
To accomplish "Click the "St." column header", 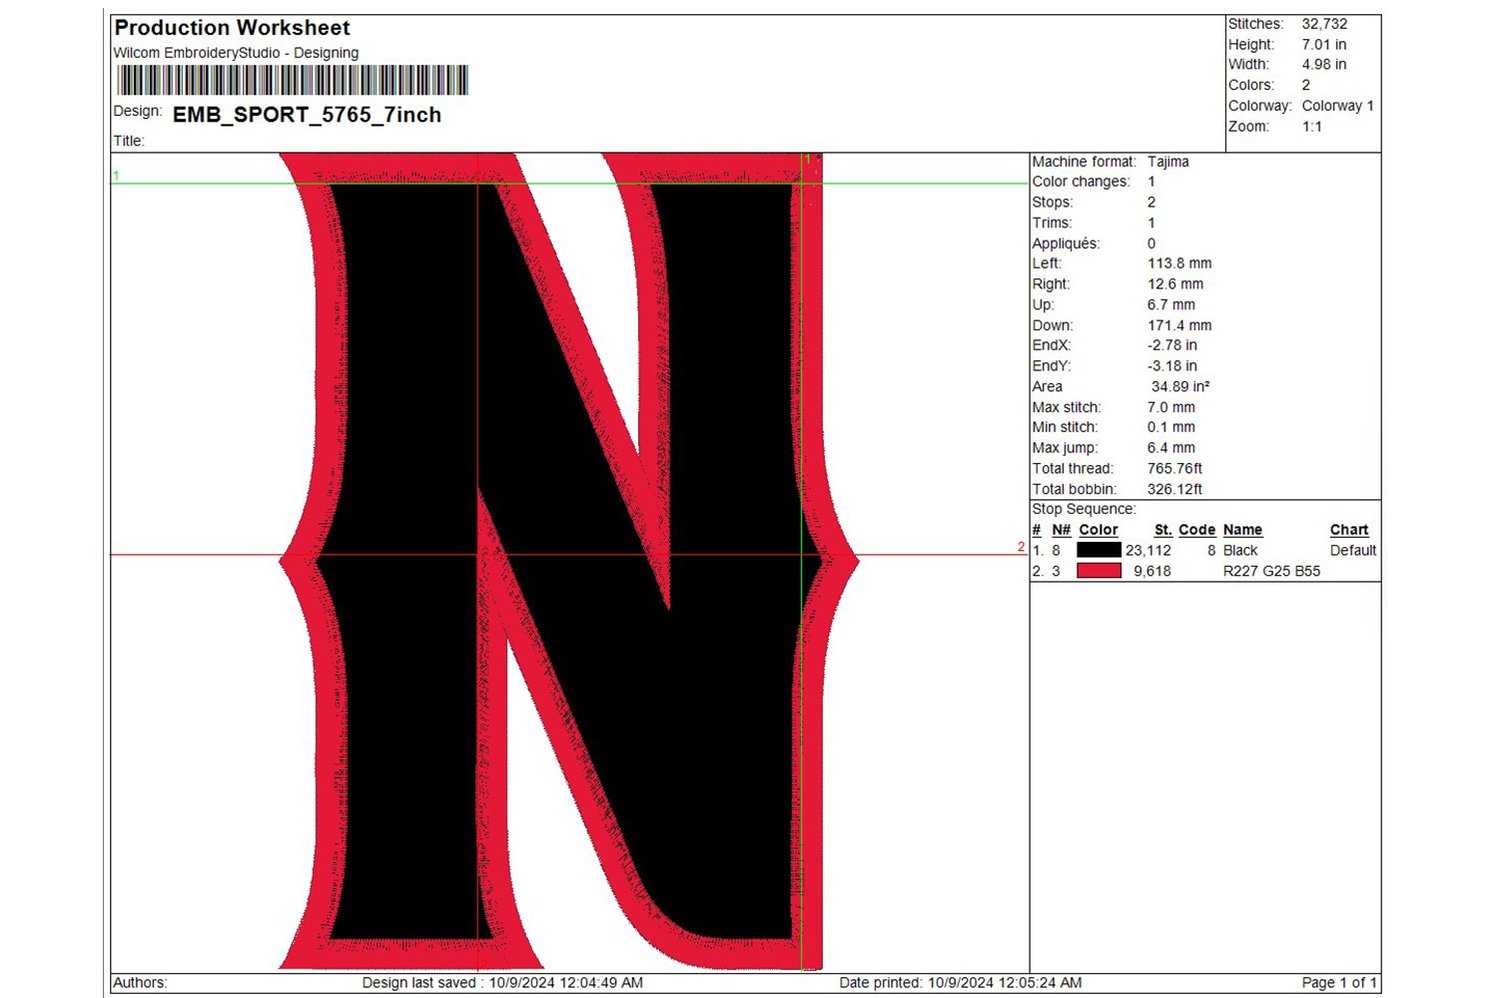I will pos(1163,530).
